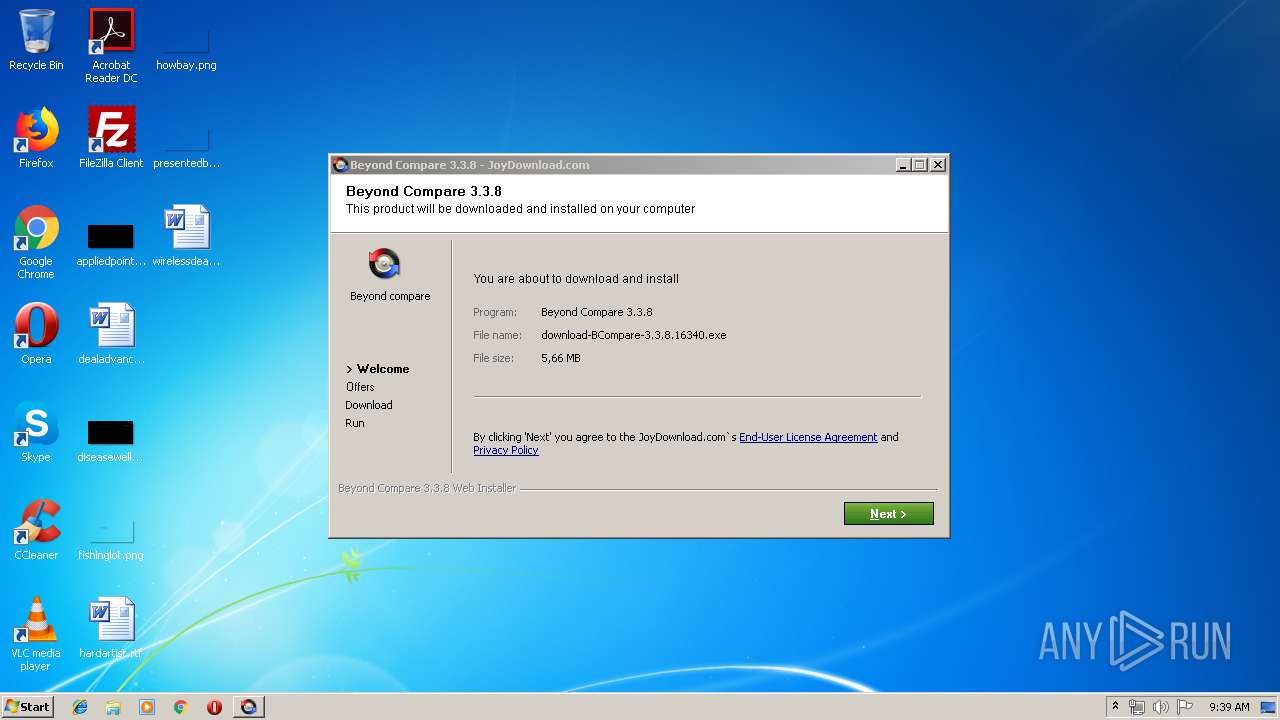
Task: Launch Opera desktop shortcut
Action: [36, 334]
